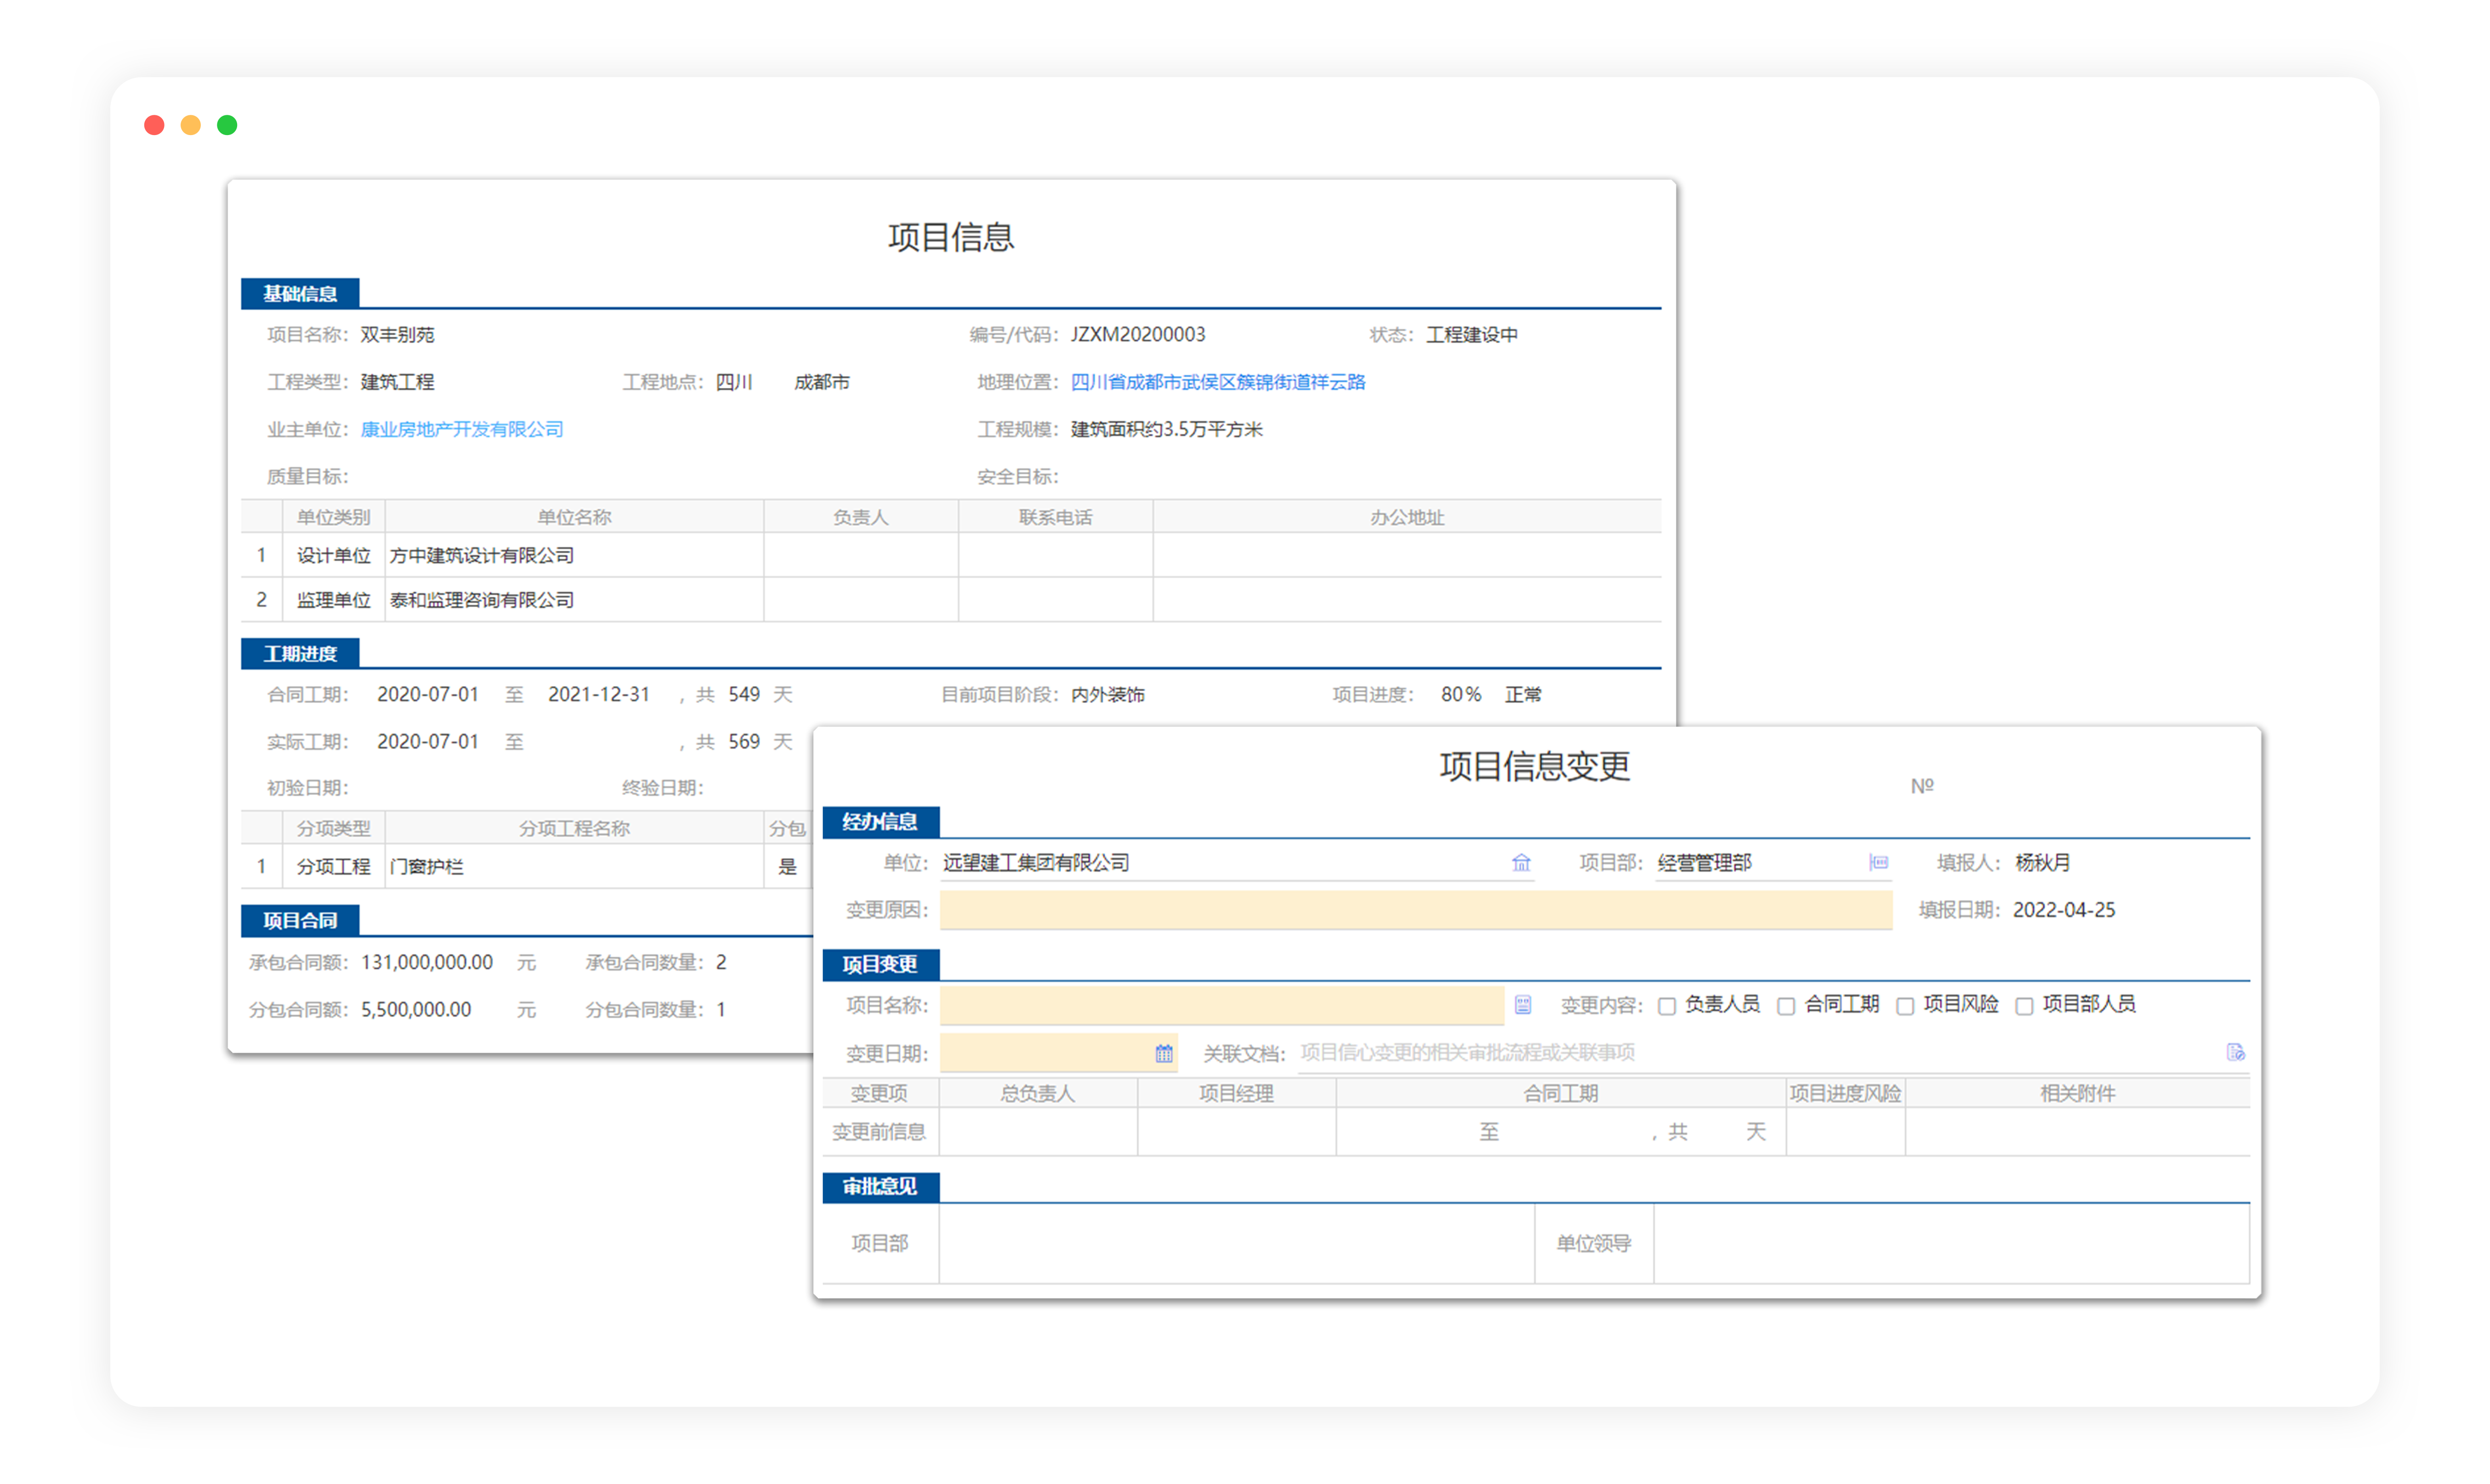Click the 变更原因 input field
This screenshot has width=2490, height=1484.
1415,910
